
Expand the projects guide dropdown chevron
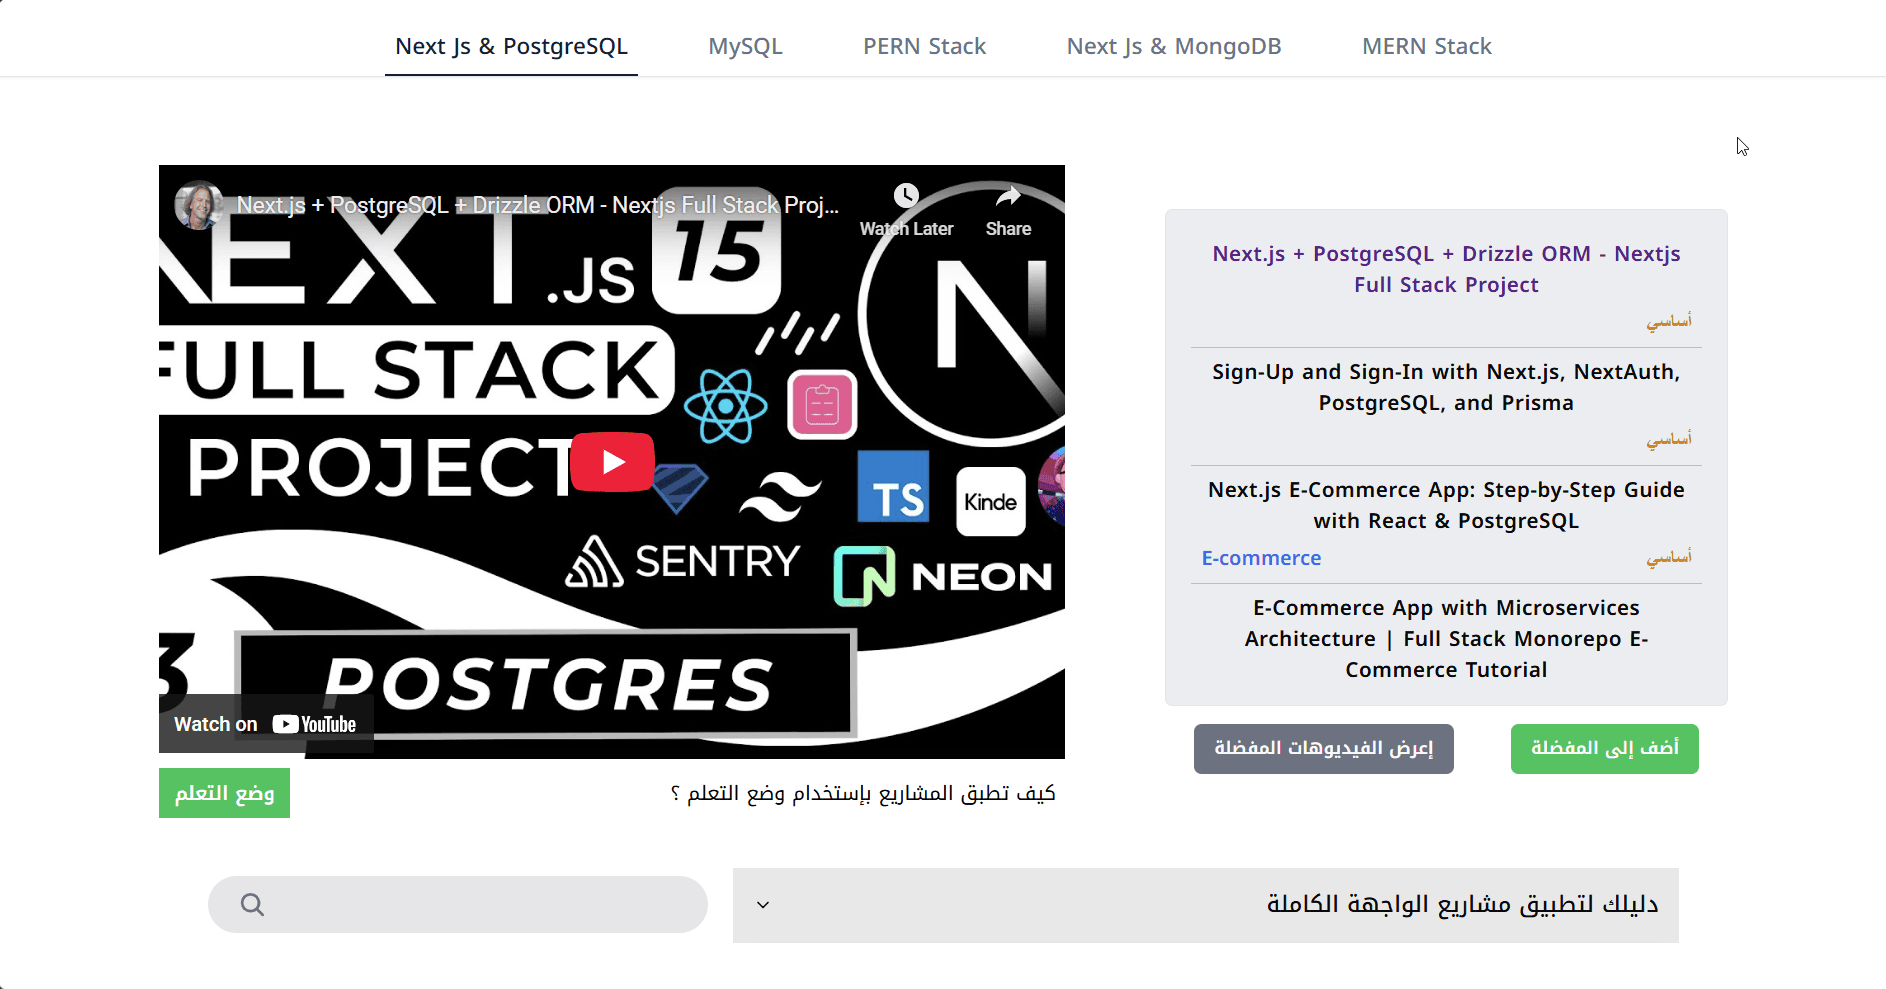tap(763, 905)
